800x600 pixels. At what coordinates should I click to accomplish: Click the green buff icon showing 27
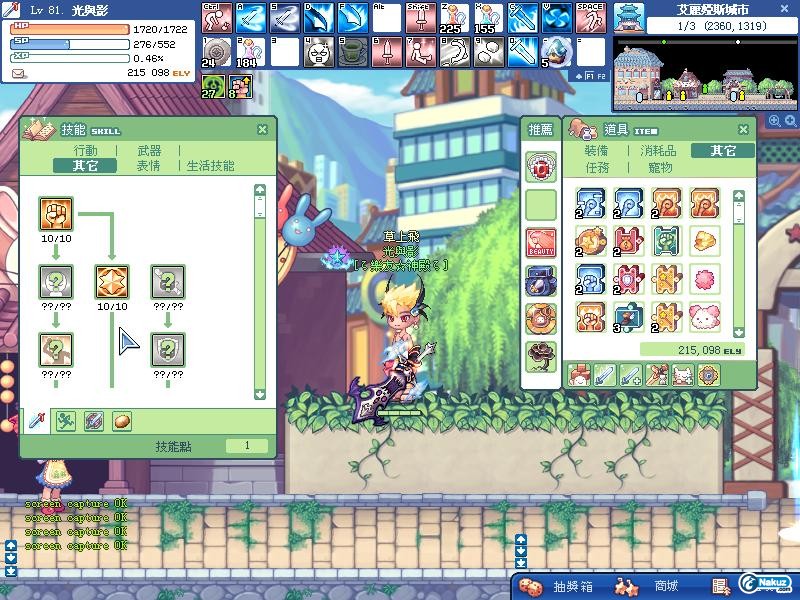click(x=213, y=86)
